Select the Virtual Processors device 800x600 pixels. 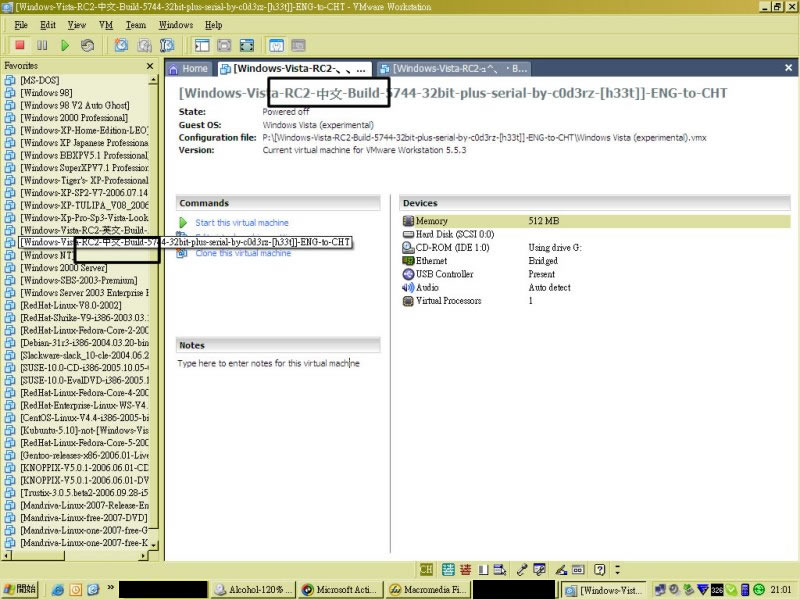click(x=442, y=301)
